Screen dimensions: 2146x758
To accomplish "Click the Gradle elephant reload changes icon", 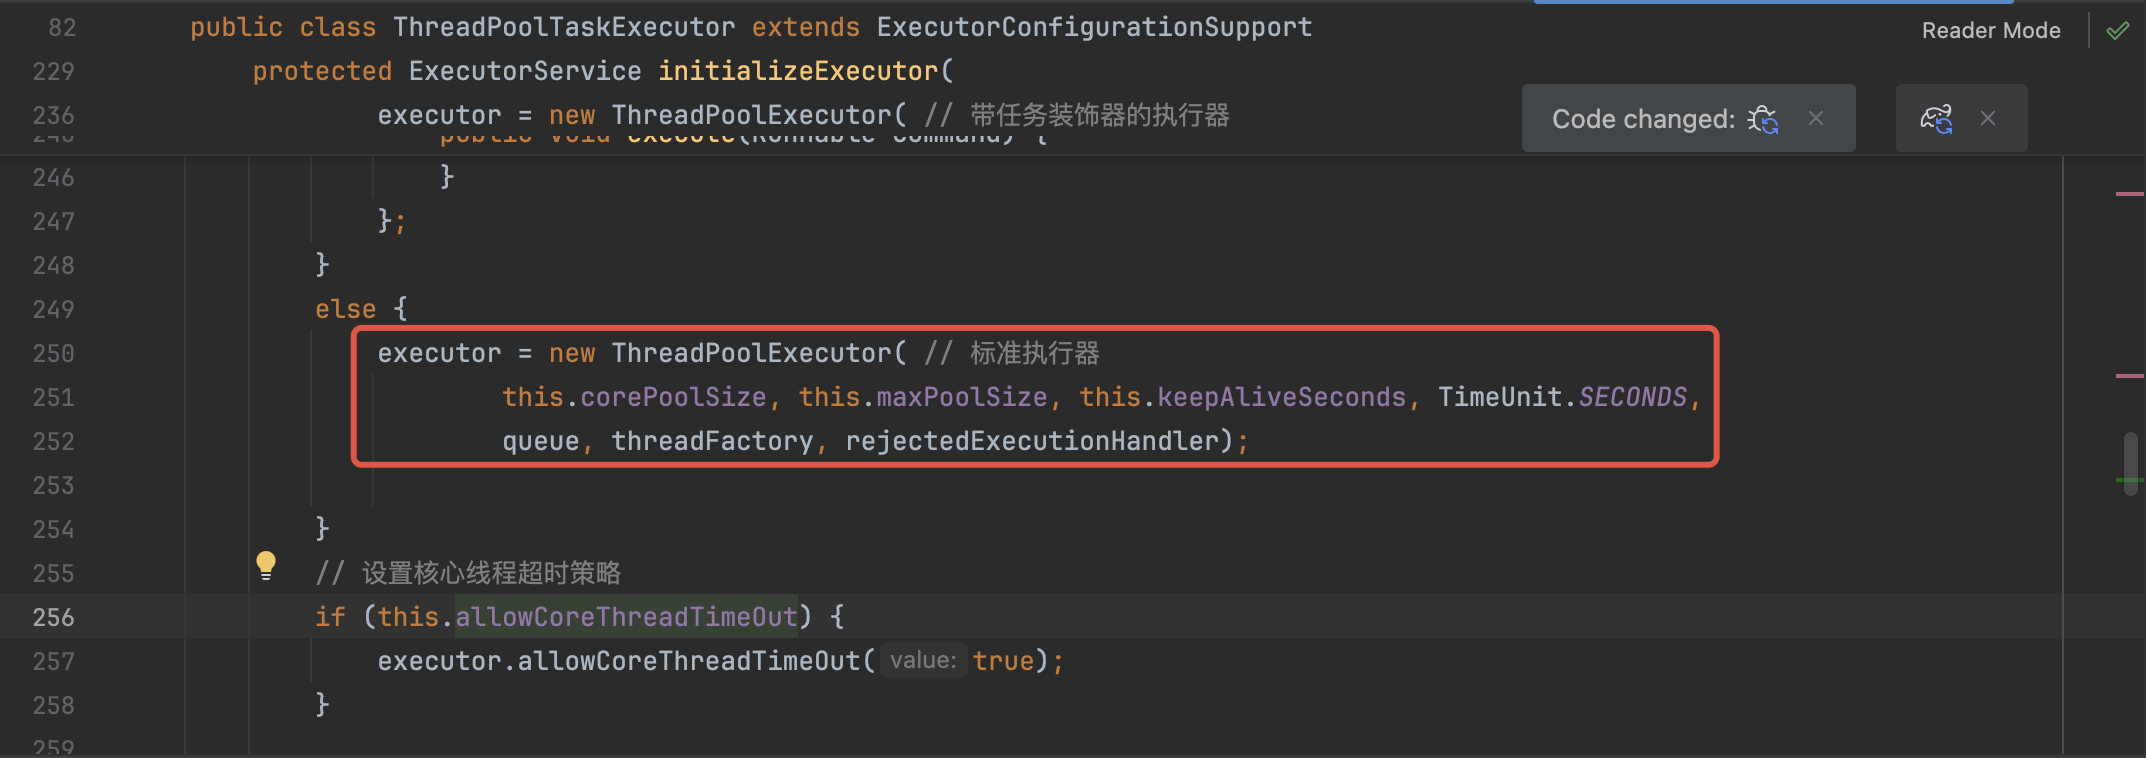I will 1936,119.
